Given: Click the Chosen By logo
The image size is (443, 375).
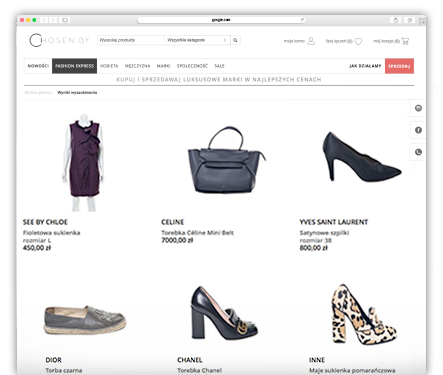Looking at the screenshot, I should 59,40.
